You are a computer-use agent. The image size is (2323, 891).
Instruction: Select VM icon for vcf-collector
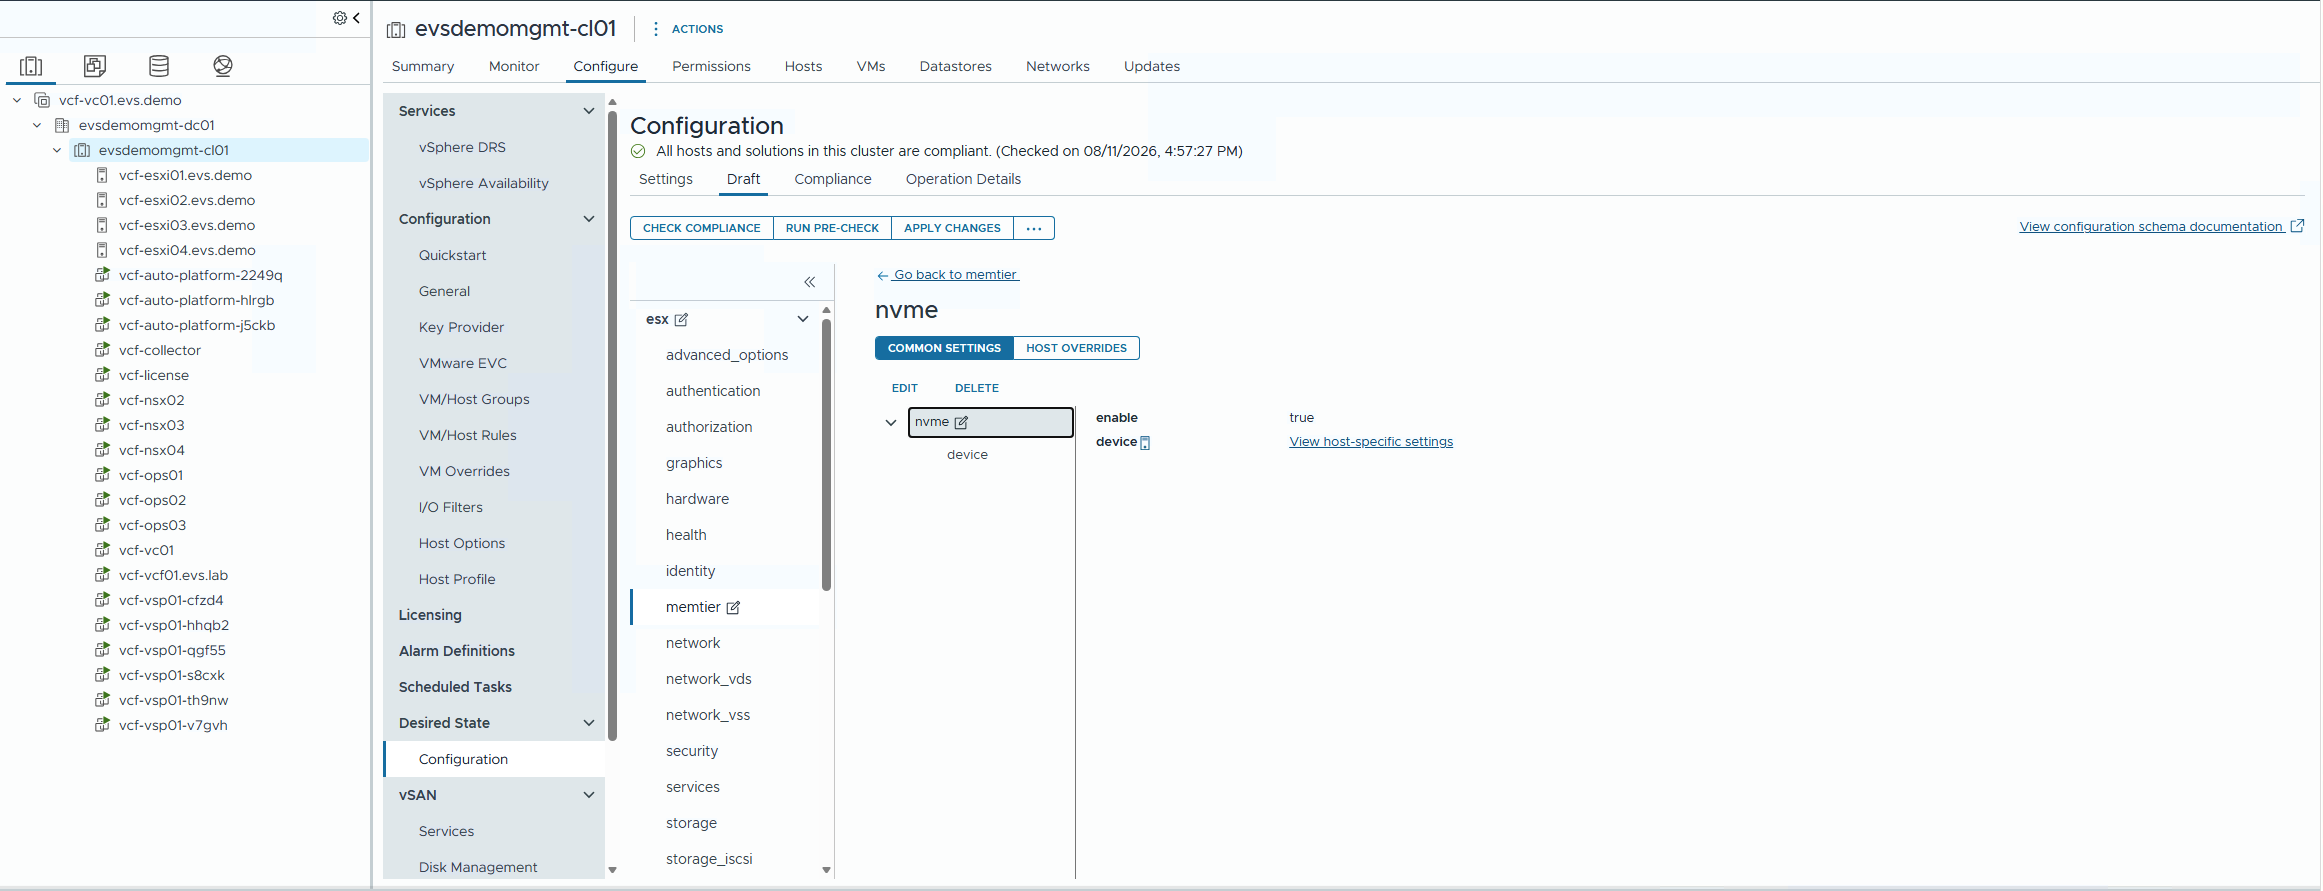pyautogui.click(x=102, y=350)
